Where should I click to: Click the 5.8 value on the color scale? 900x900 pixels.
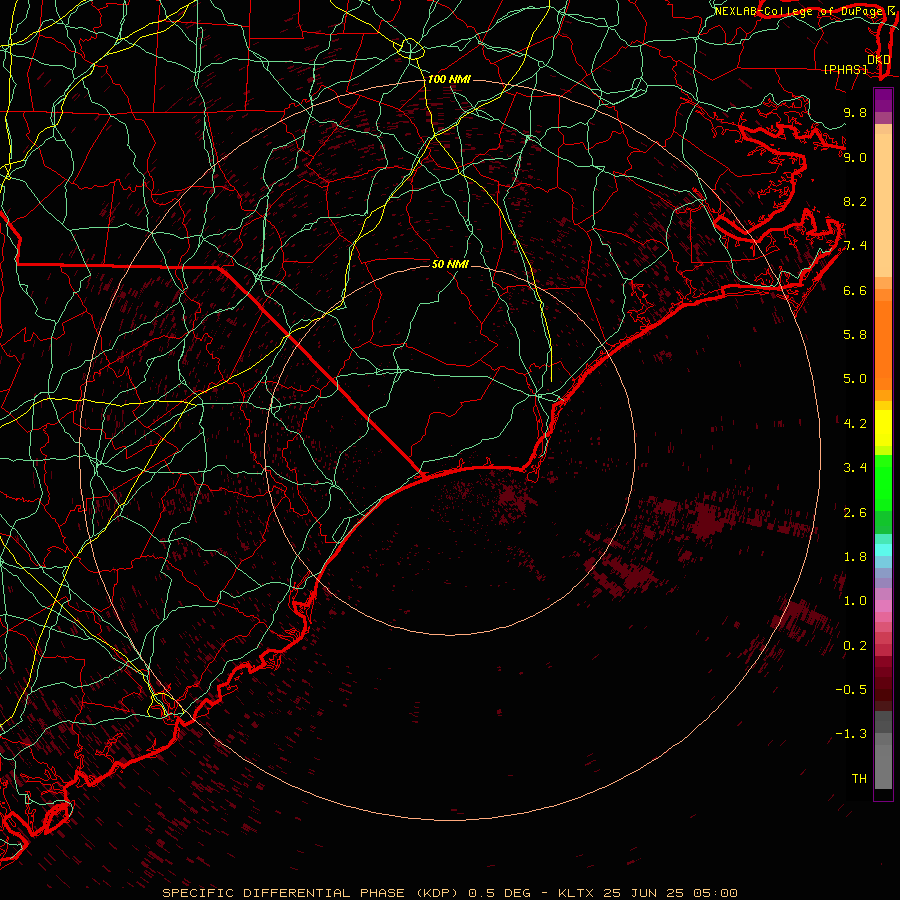pyautogui.click(x=855, y=335)
